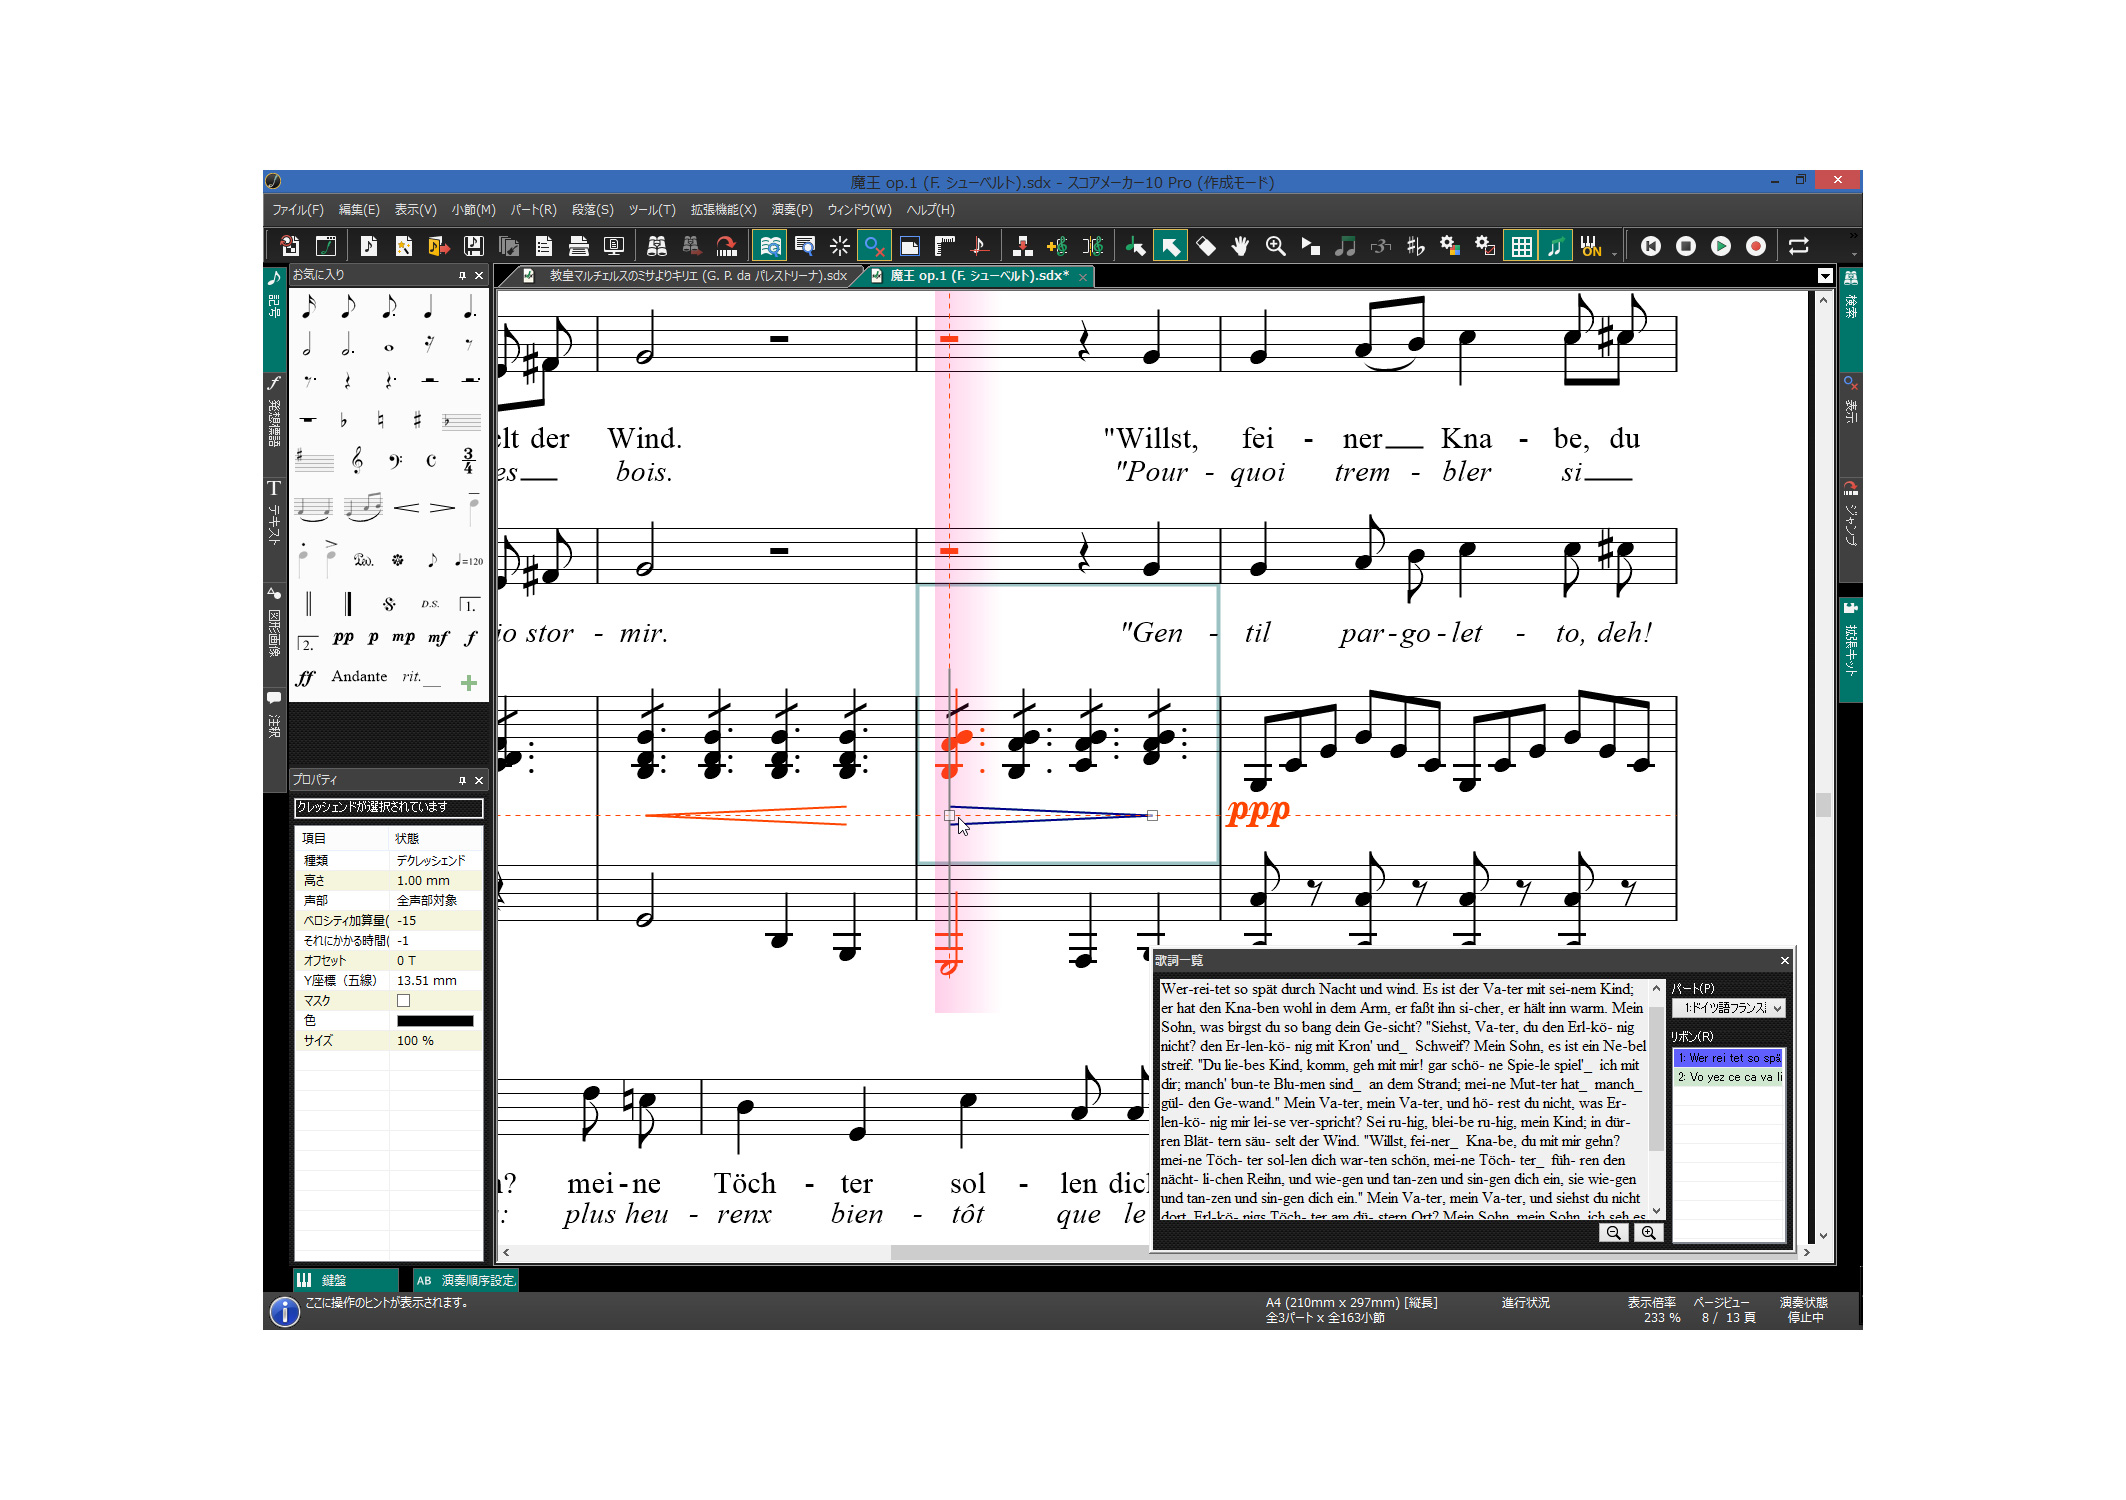Open the ファイル(F) menu
The height and width of the screenshot is (1500, 2126).
click(x=298, y=210)
